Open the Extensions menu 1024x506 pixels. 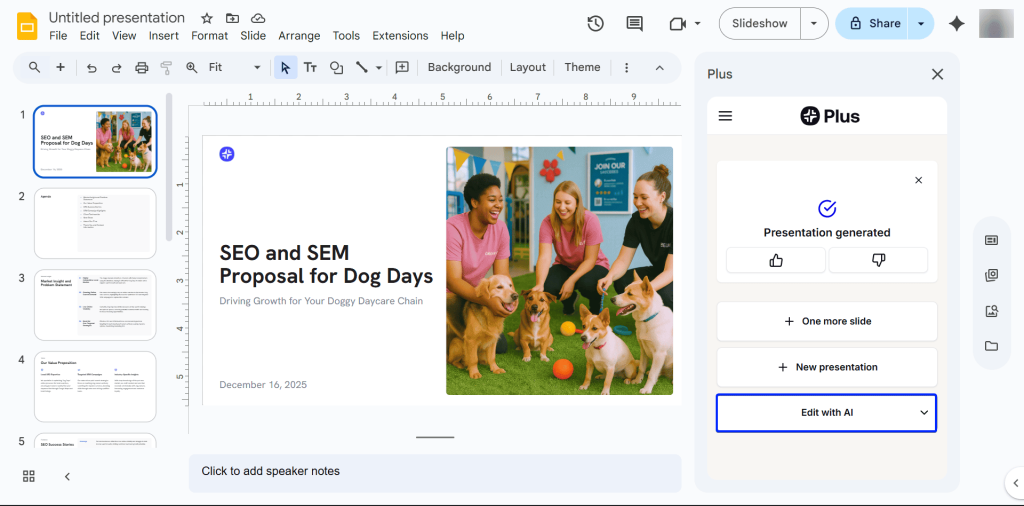point(400,36)
